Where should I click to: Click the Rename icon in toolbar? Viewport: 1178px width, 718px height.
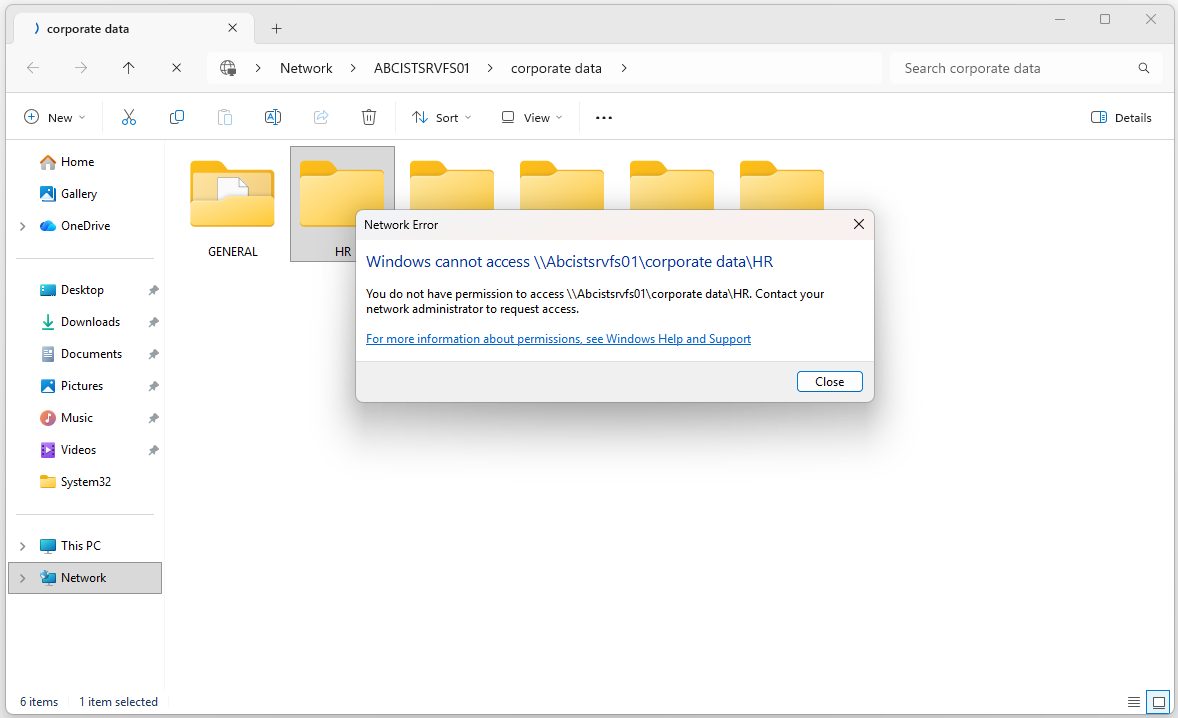[x=273, y=117]
